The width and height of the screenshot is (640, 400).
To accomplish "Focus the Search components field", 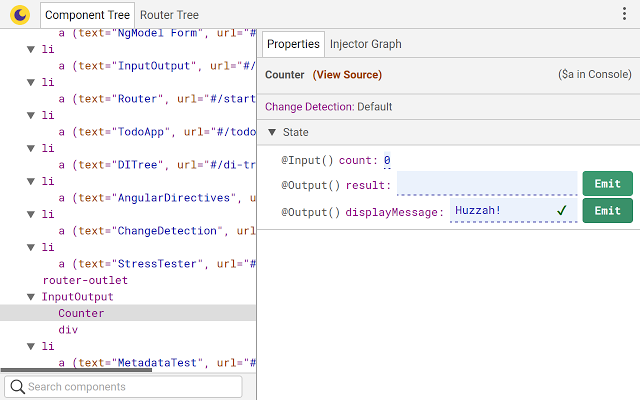I will (x=132, y=387).
